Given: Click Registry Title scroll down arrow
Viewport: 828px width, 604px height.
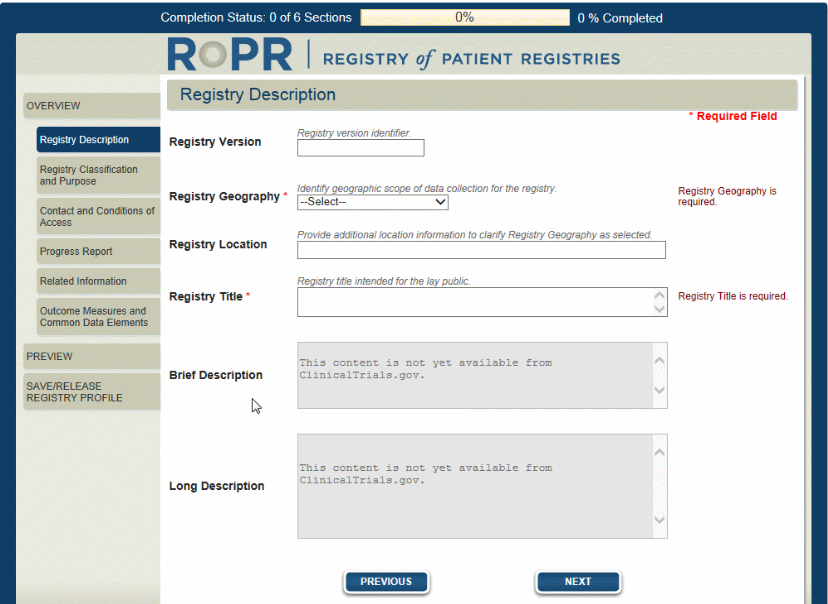Looking at the screenshot, I should (660, 309).
